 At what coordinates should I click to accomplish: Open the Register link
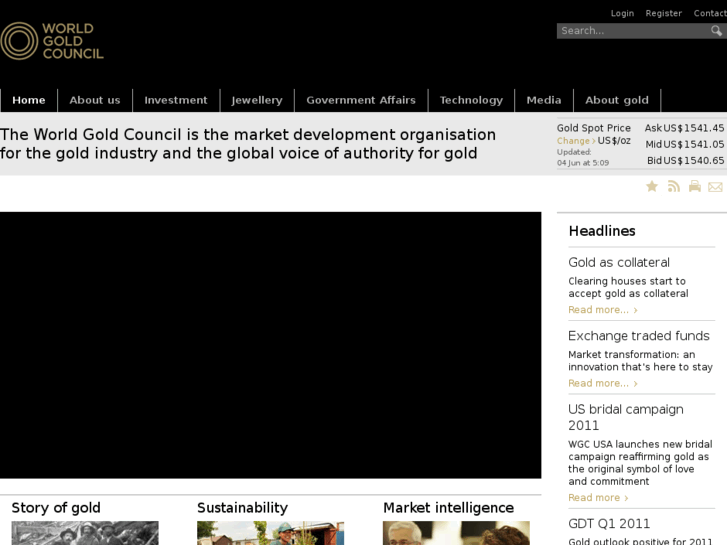tap(663, 13)
